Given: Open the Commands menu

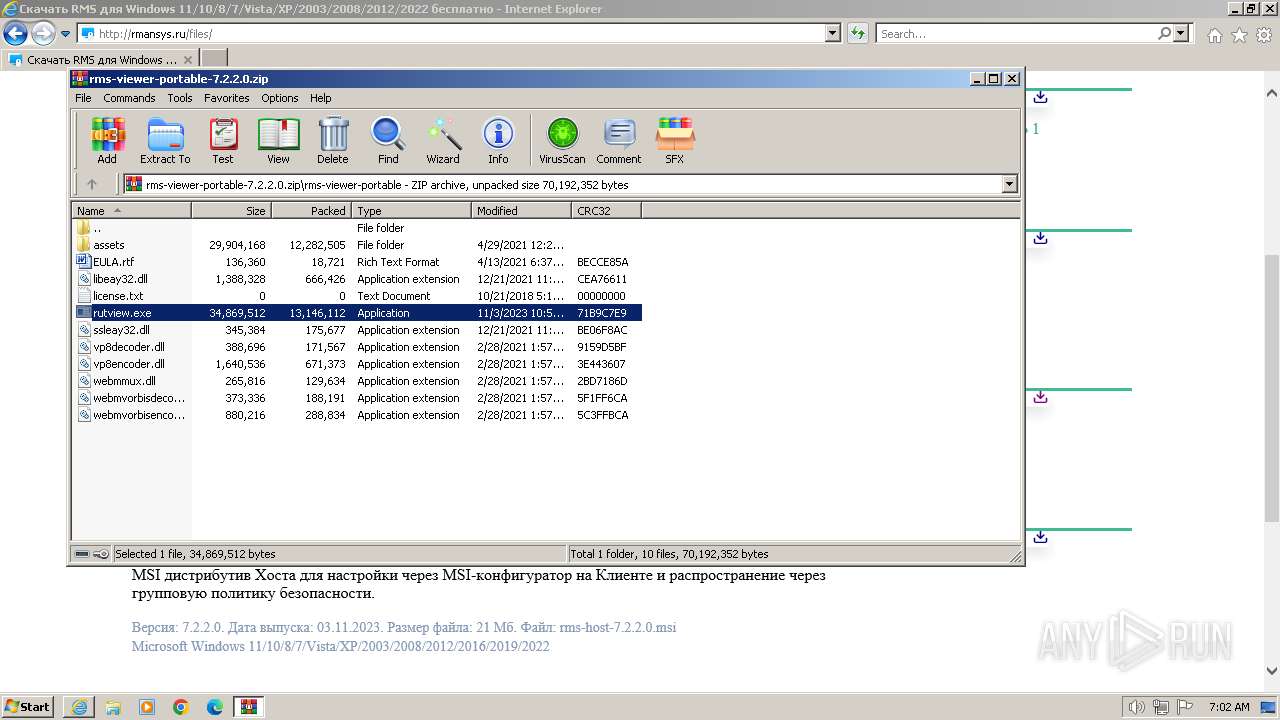Looking at the screenshot, I should tap(129, 98).
